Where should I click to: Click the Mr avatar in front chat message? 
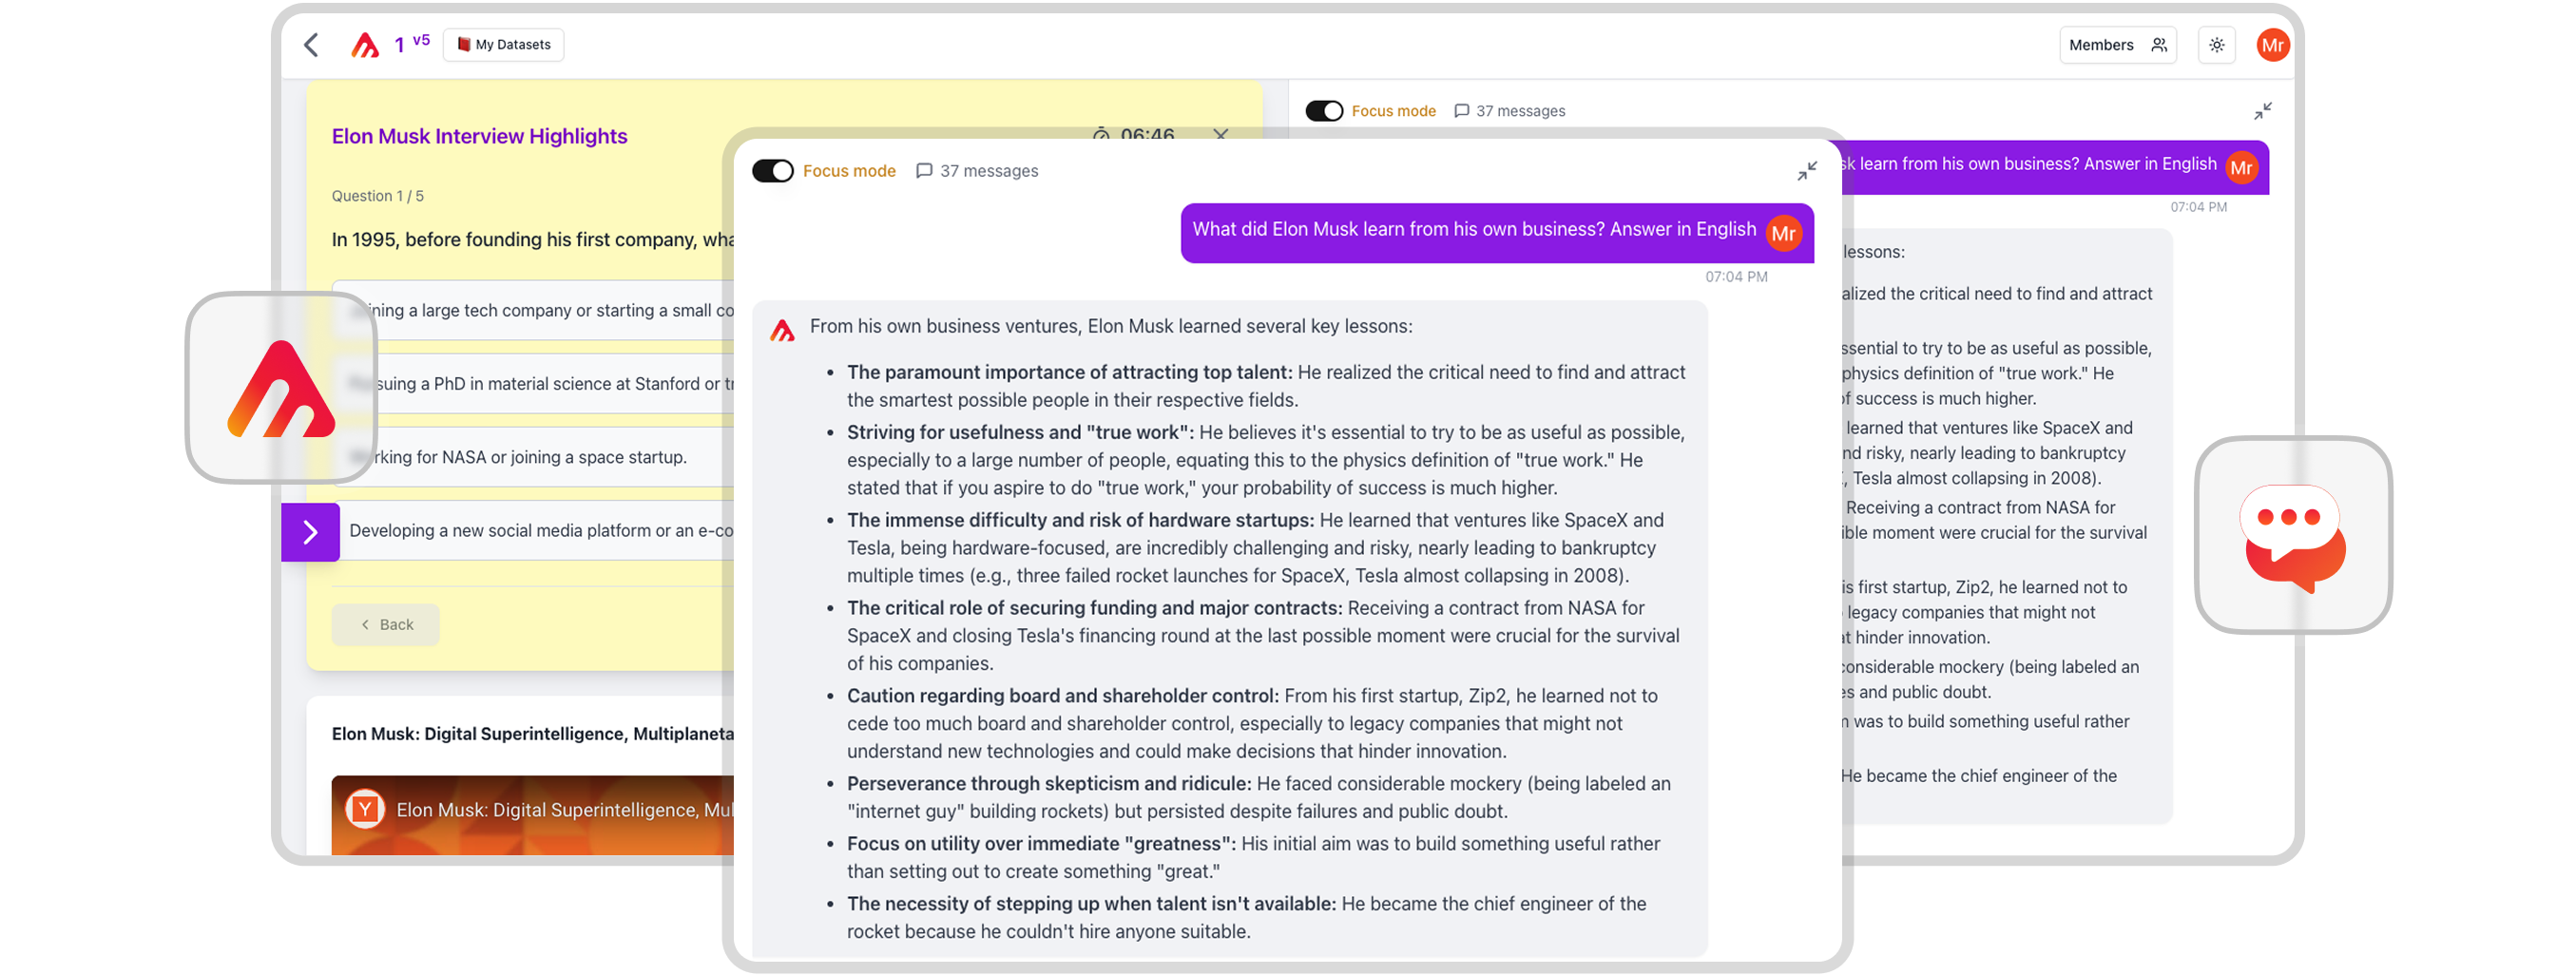point(1783,234)
